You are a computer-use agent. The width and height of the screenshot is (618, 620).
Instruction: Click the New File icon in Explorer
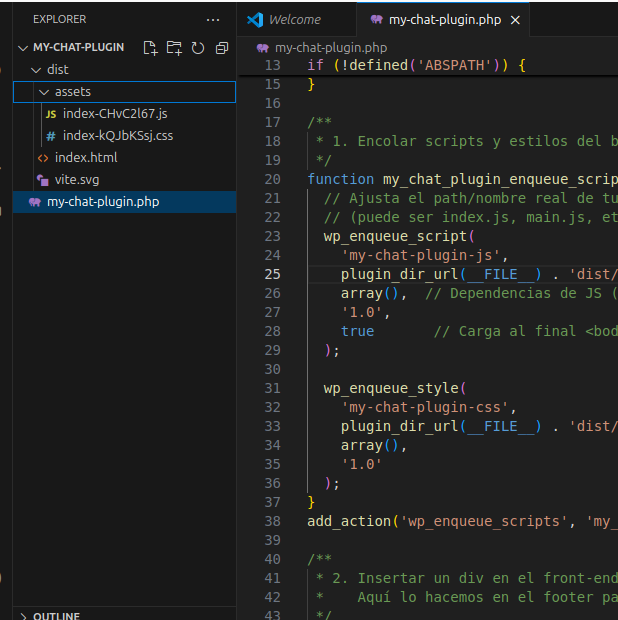pyautogui.click(x=150, y=48)
